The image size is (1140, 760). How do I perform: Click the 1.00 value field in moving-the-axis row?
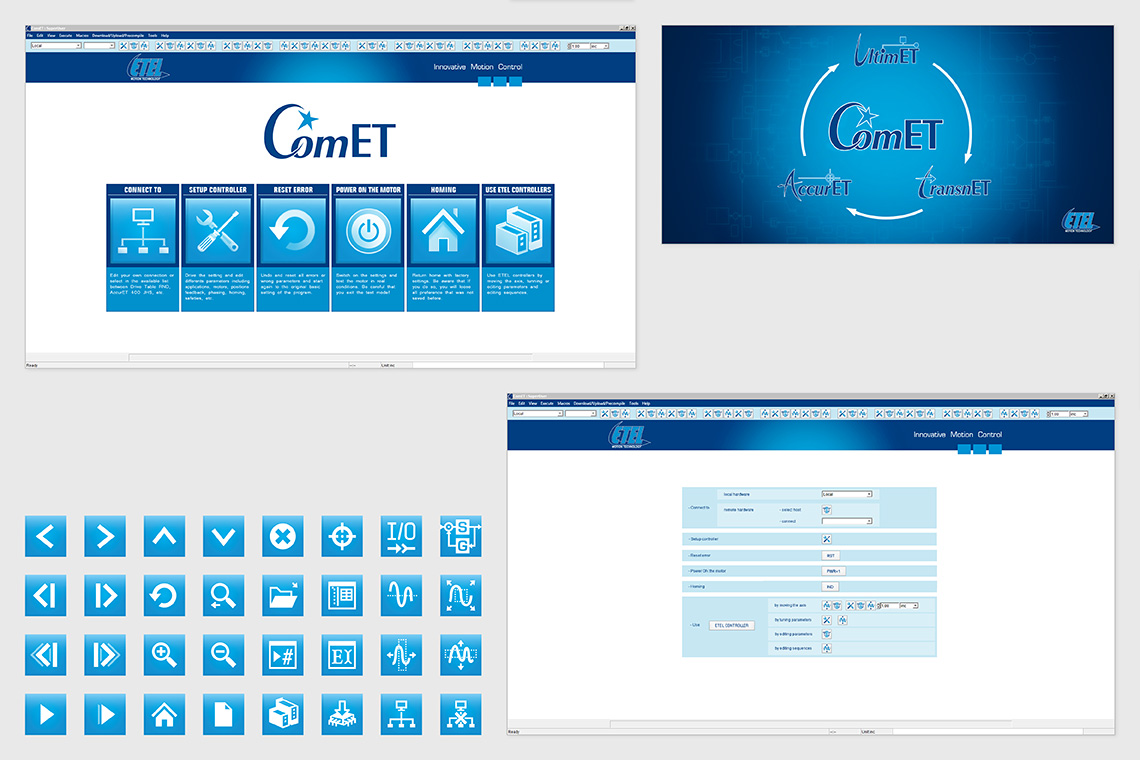(888, 605)
